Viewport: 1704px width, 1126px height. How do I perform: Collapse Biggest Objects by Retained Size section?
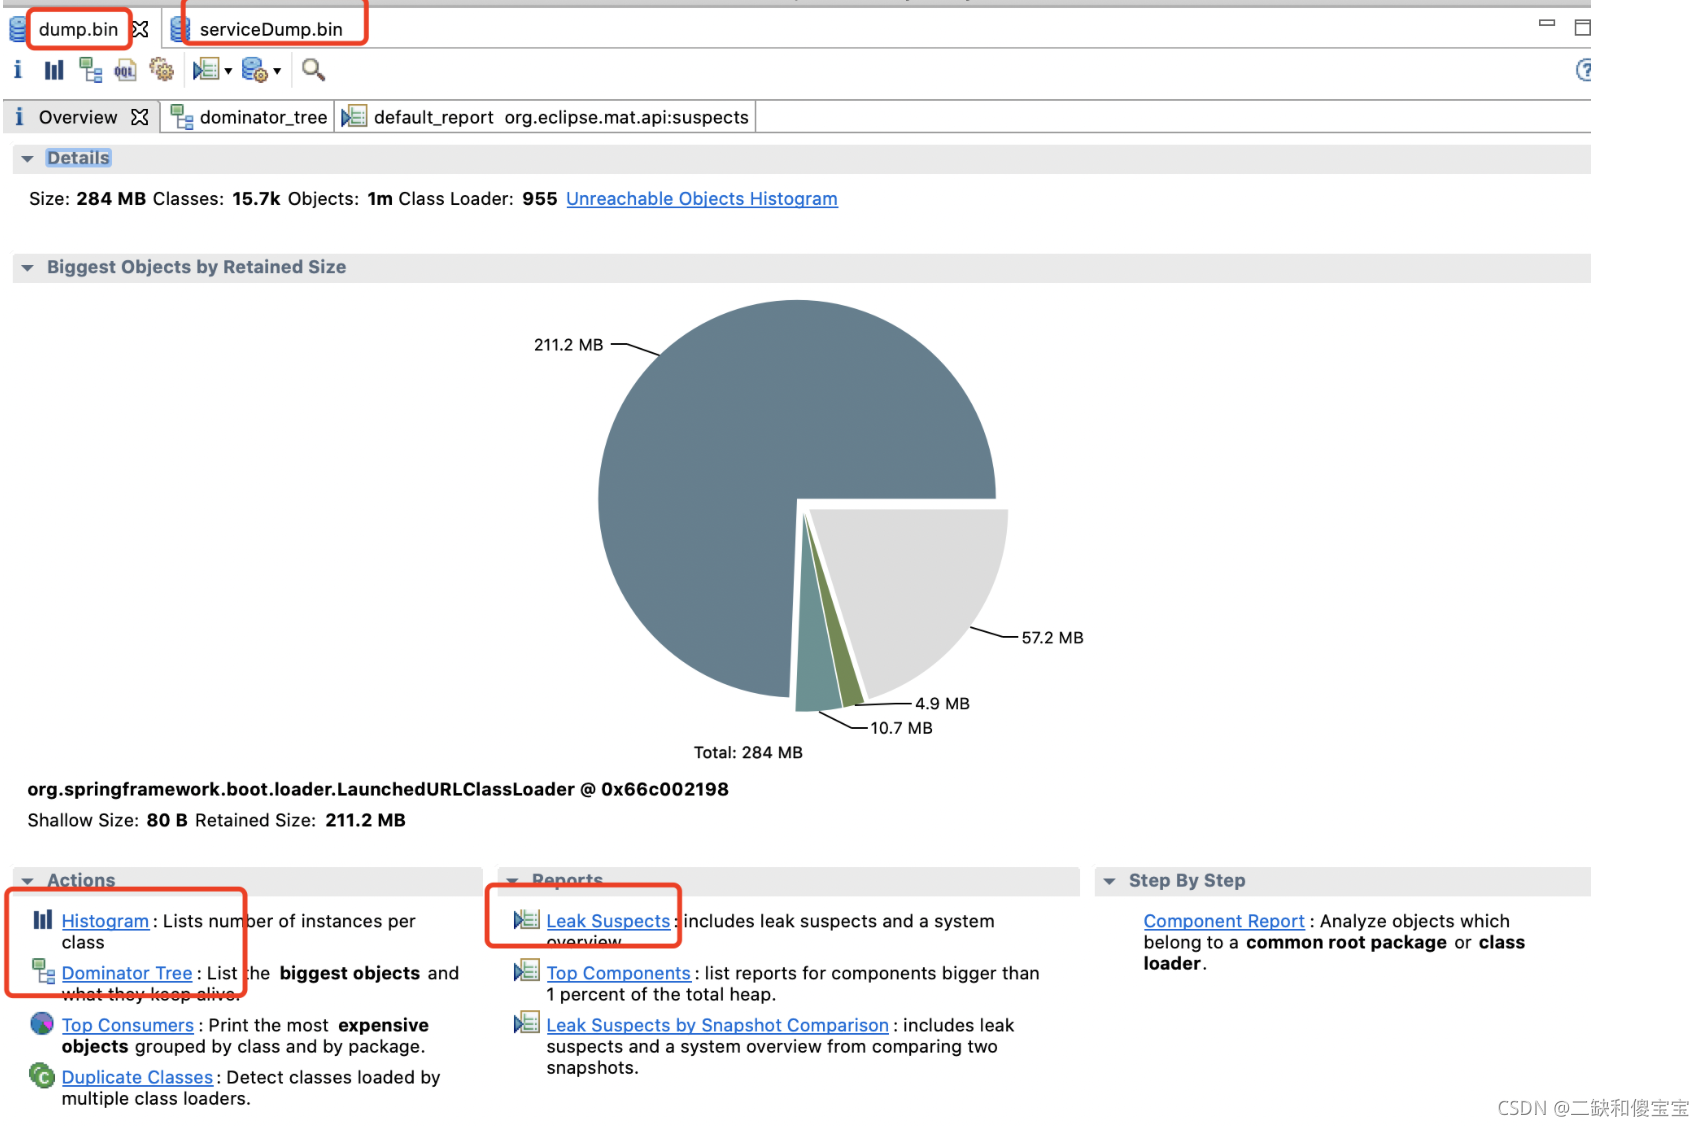tap(27, 267)
